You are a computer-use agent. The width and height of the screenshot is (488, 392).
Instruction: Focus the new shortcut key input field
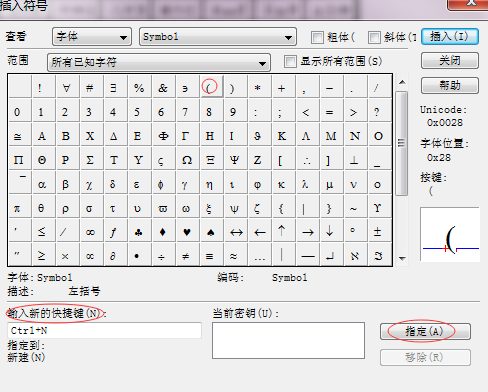104,331
